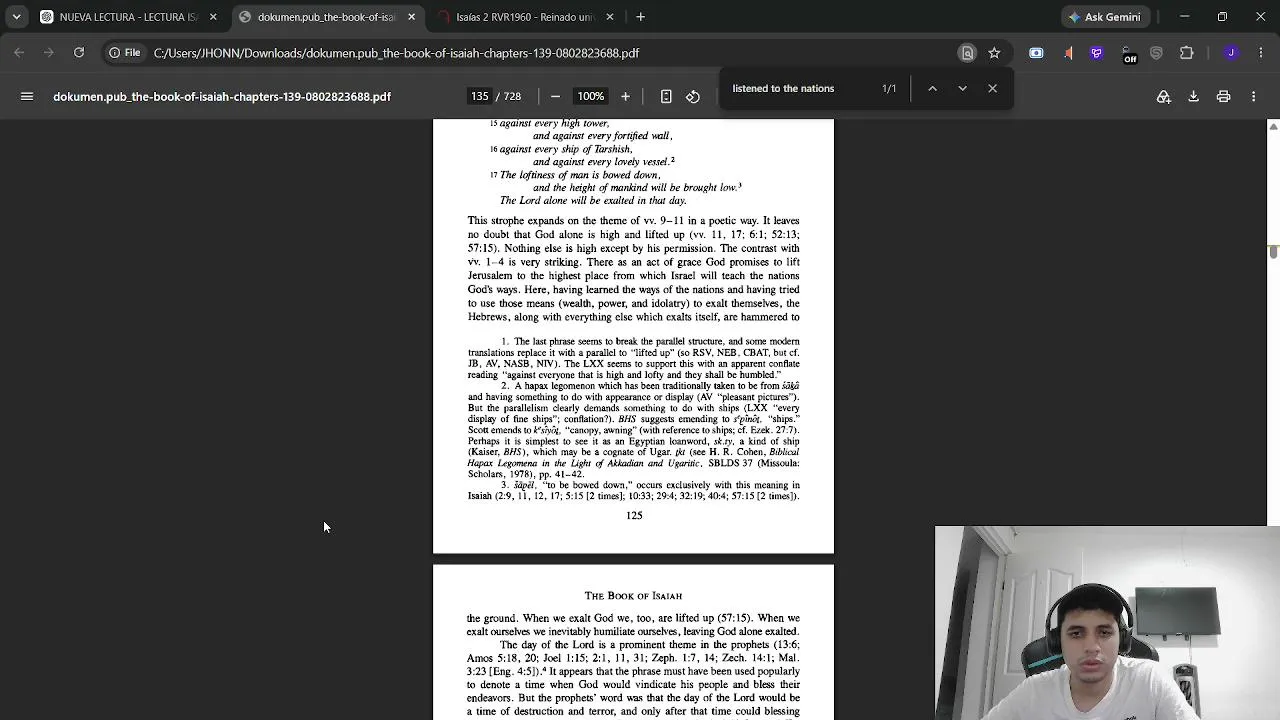Go to next search match
The height and width of the screenshot is (720, 1280).
(x=962, y=88)
